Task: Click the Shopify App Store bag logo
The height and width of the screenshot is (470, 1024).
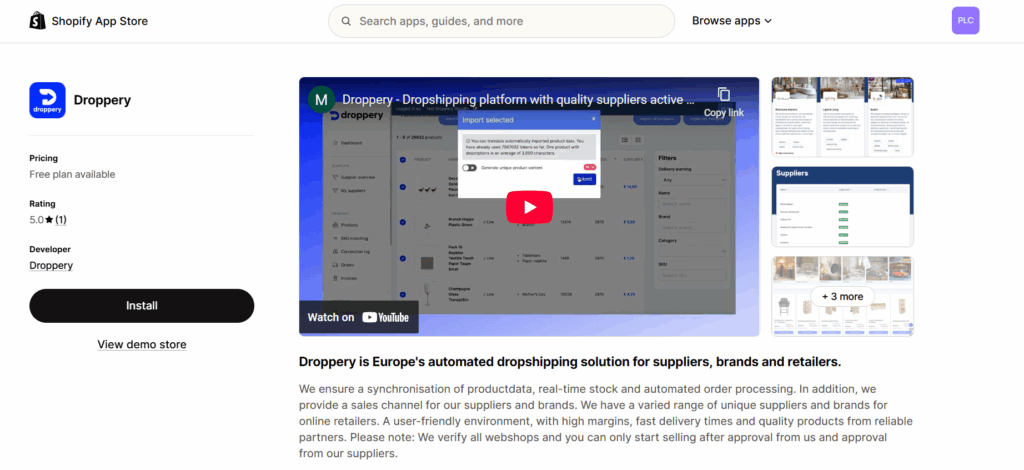Action: 37,21
